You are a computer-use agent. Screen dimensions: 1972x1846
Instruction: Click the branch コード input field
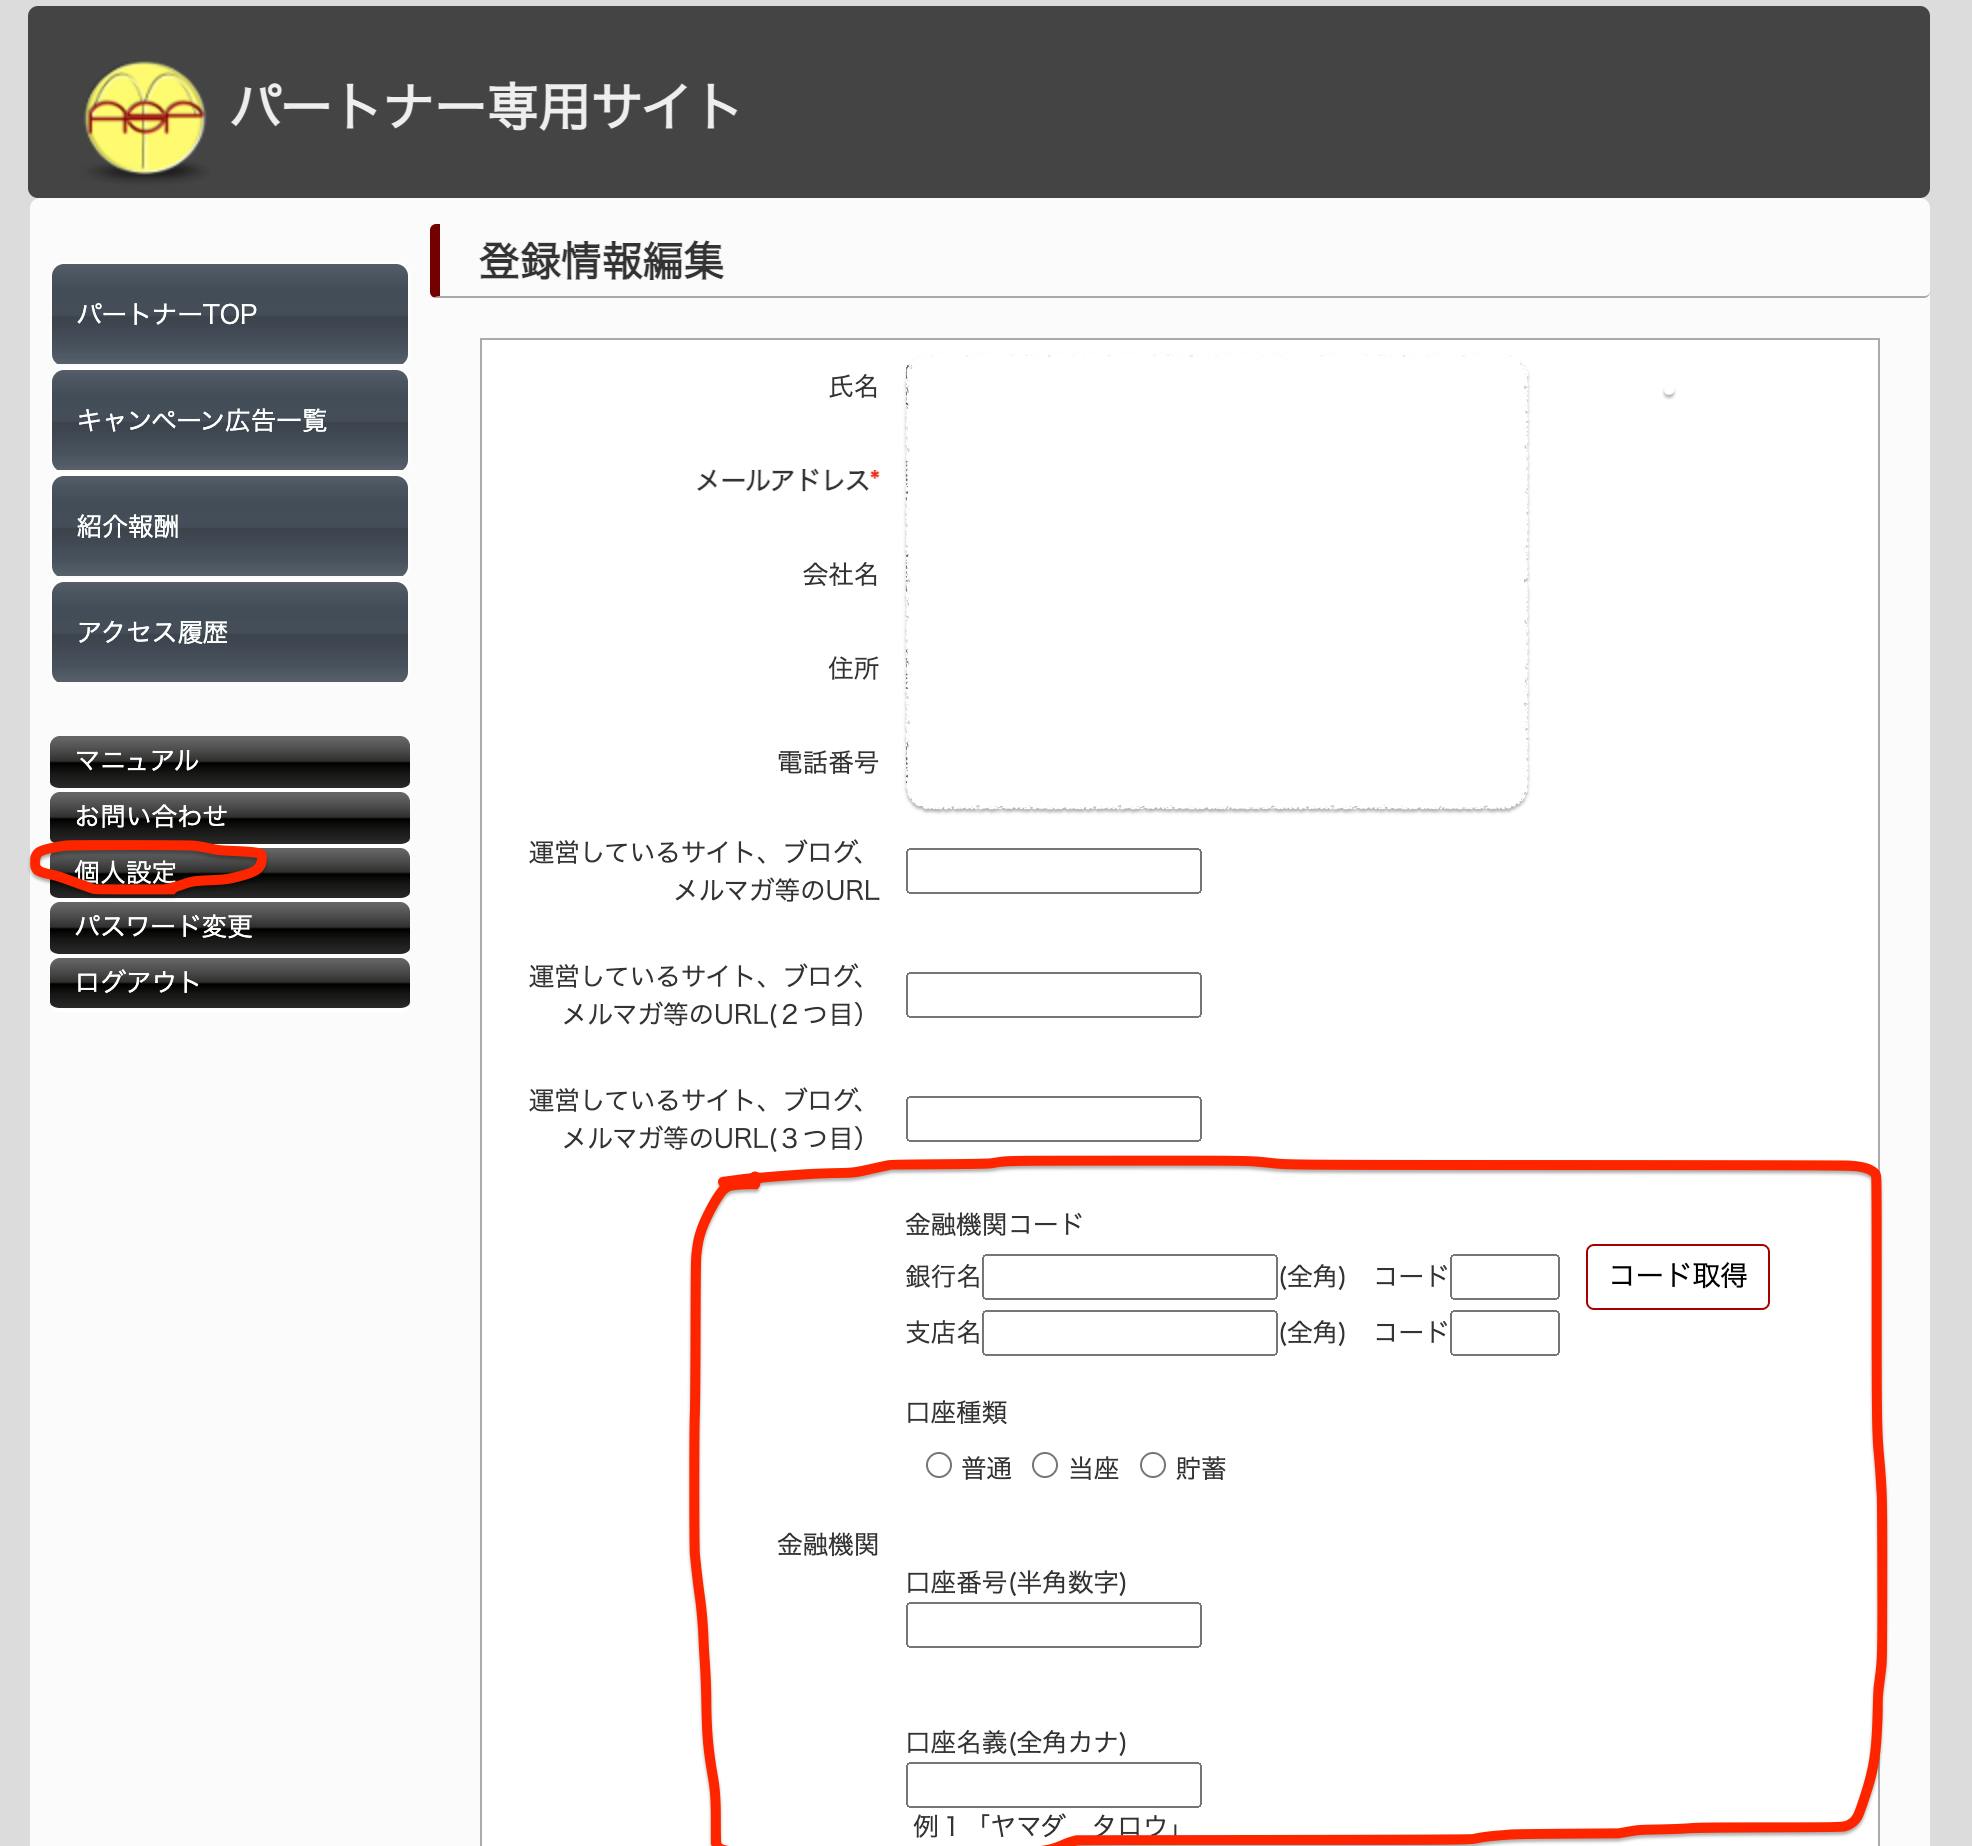pos(1505,1333)
